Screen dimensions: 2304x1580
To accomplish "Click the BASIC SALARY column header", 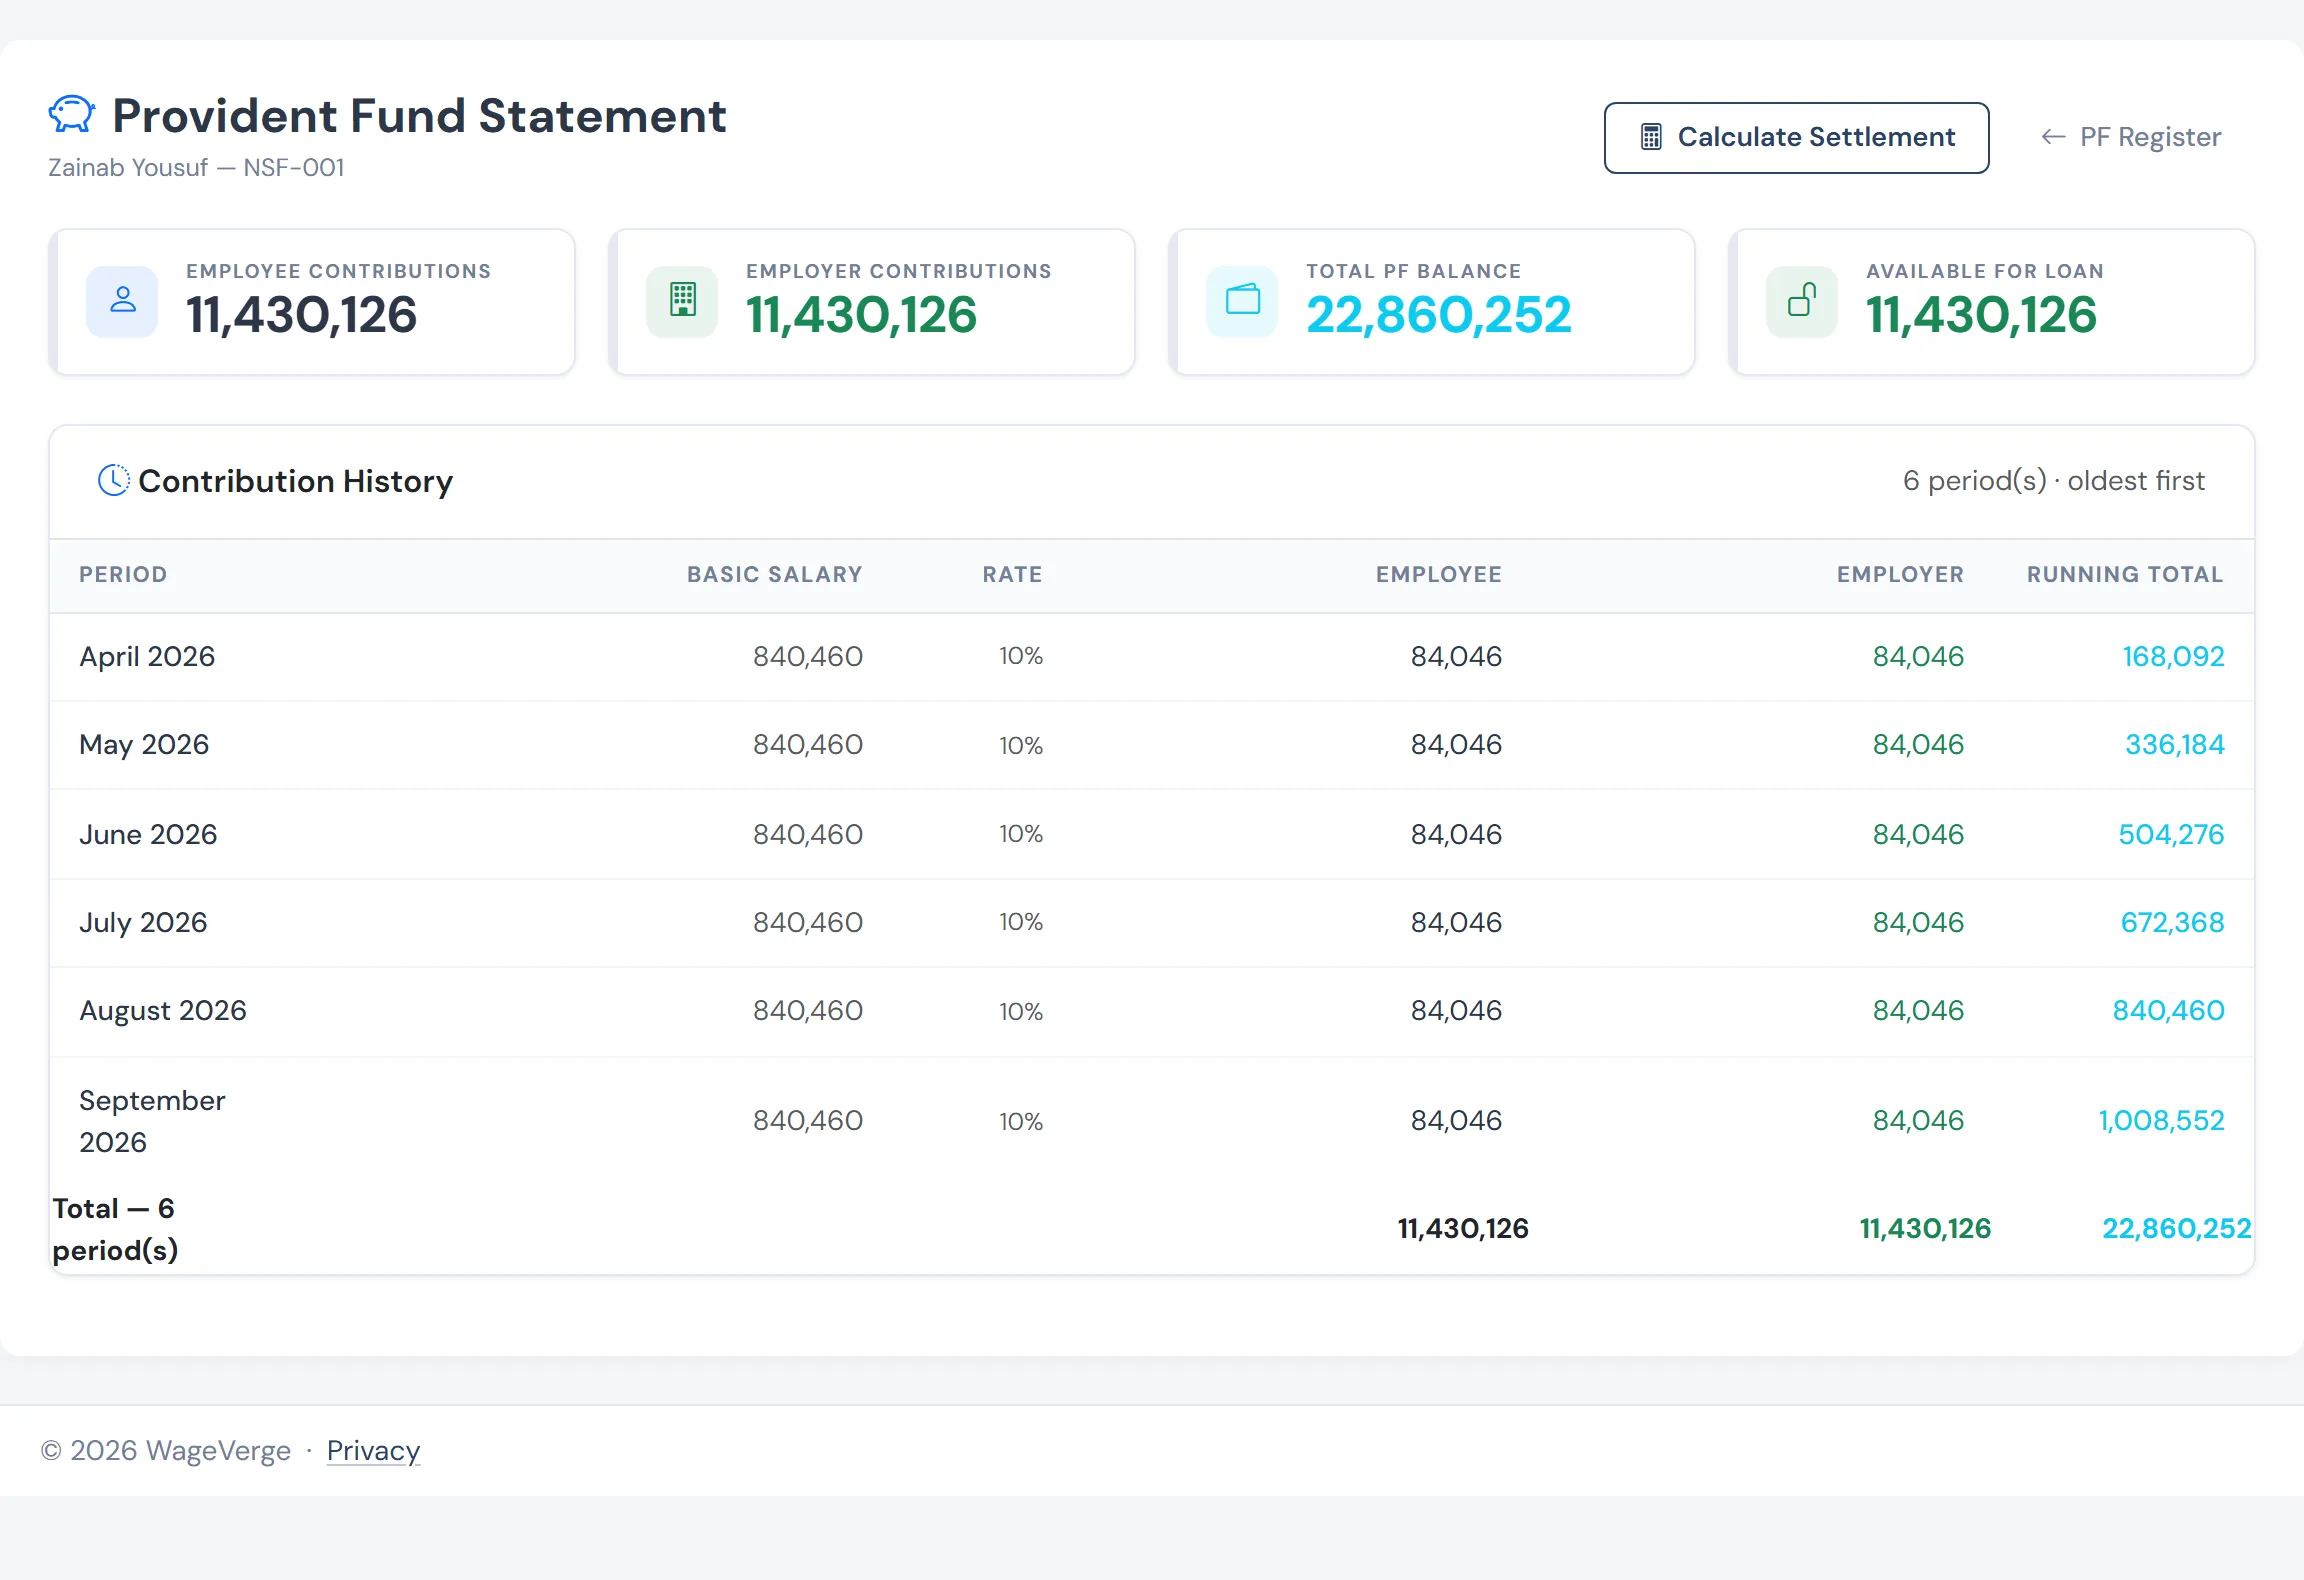I will coord(774,574).
